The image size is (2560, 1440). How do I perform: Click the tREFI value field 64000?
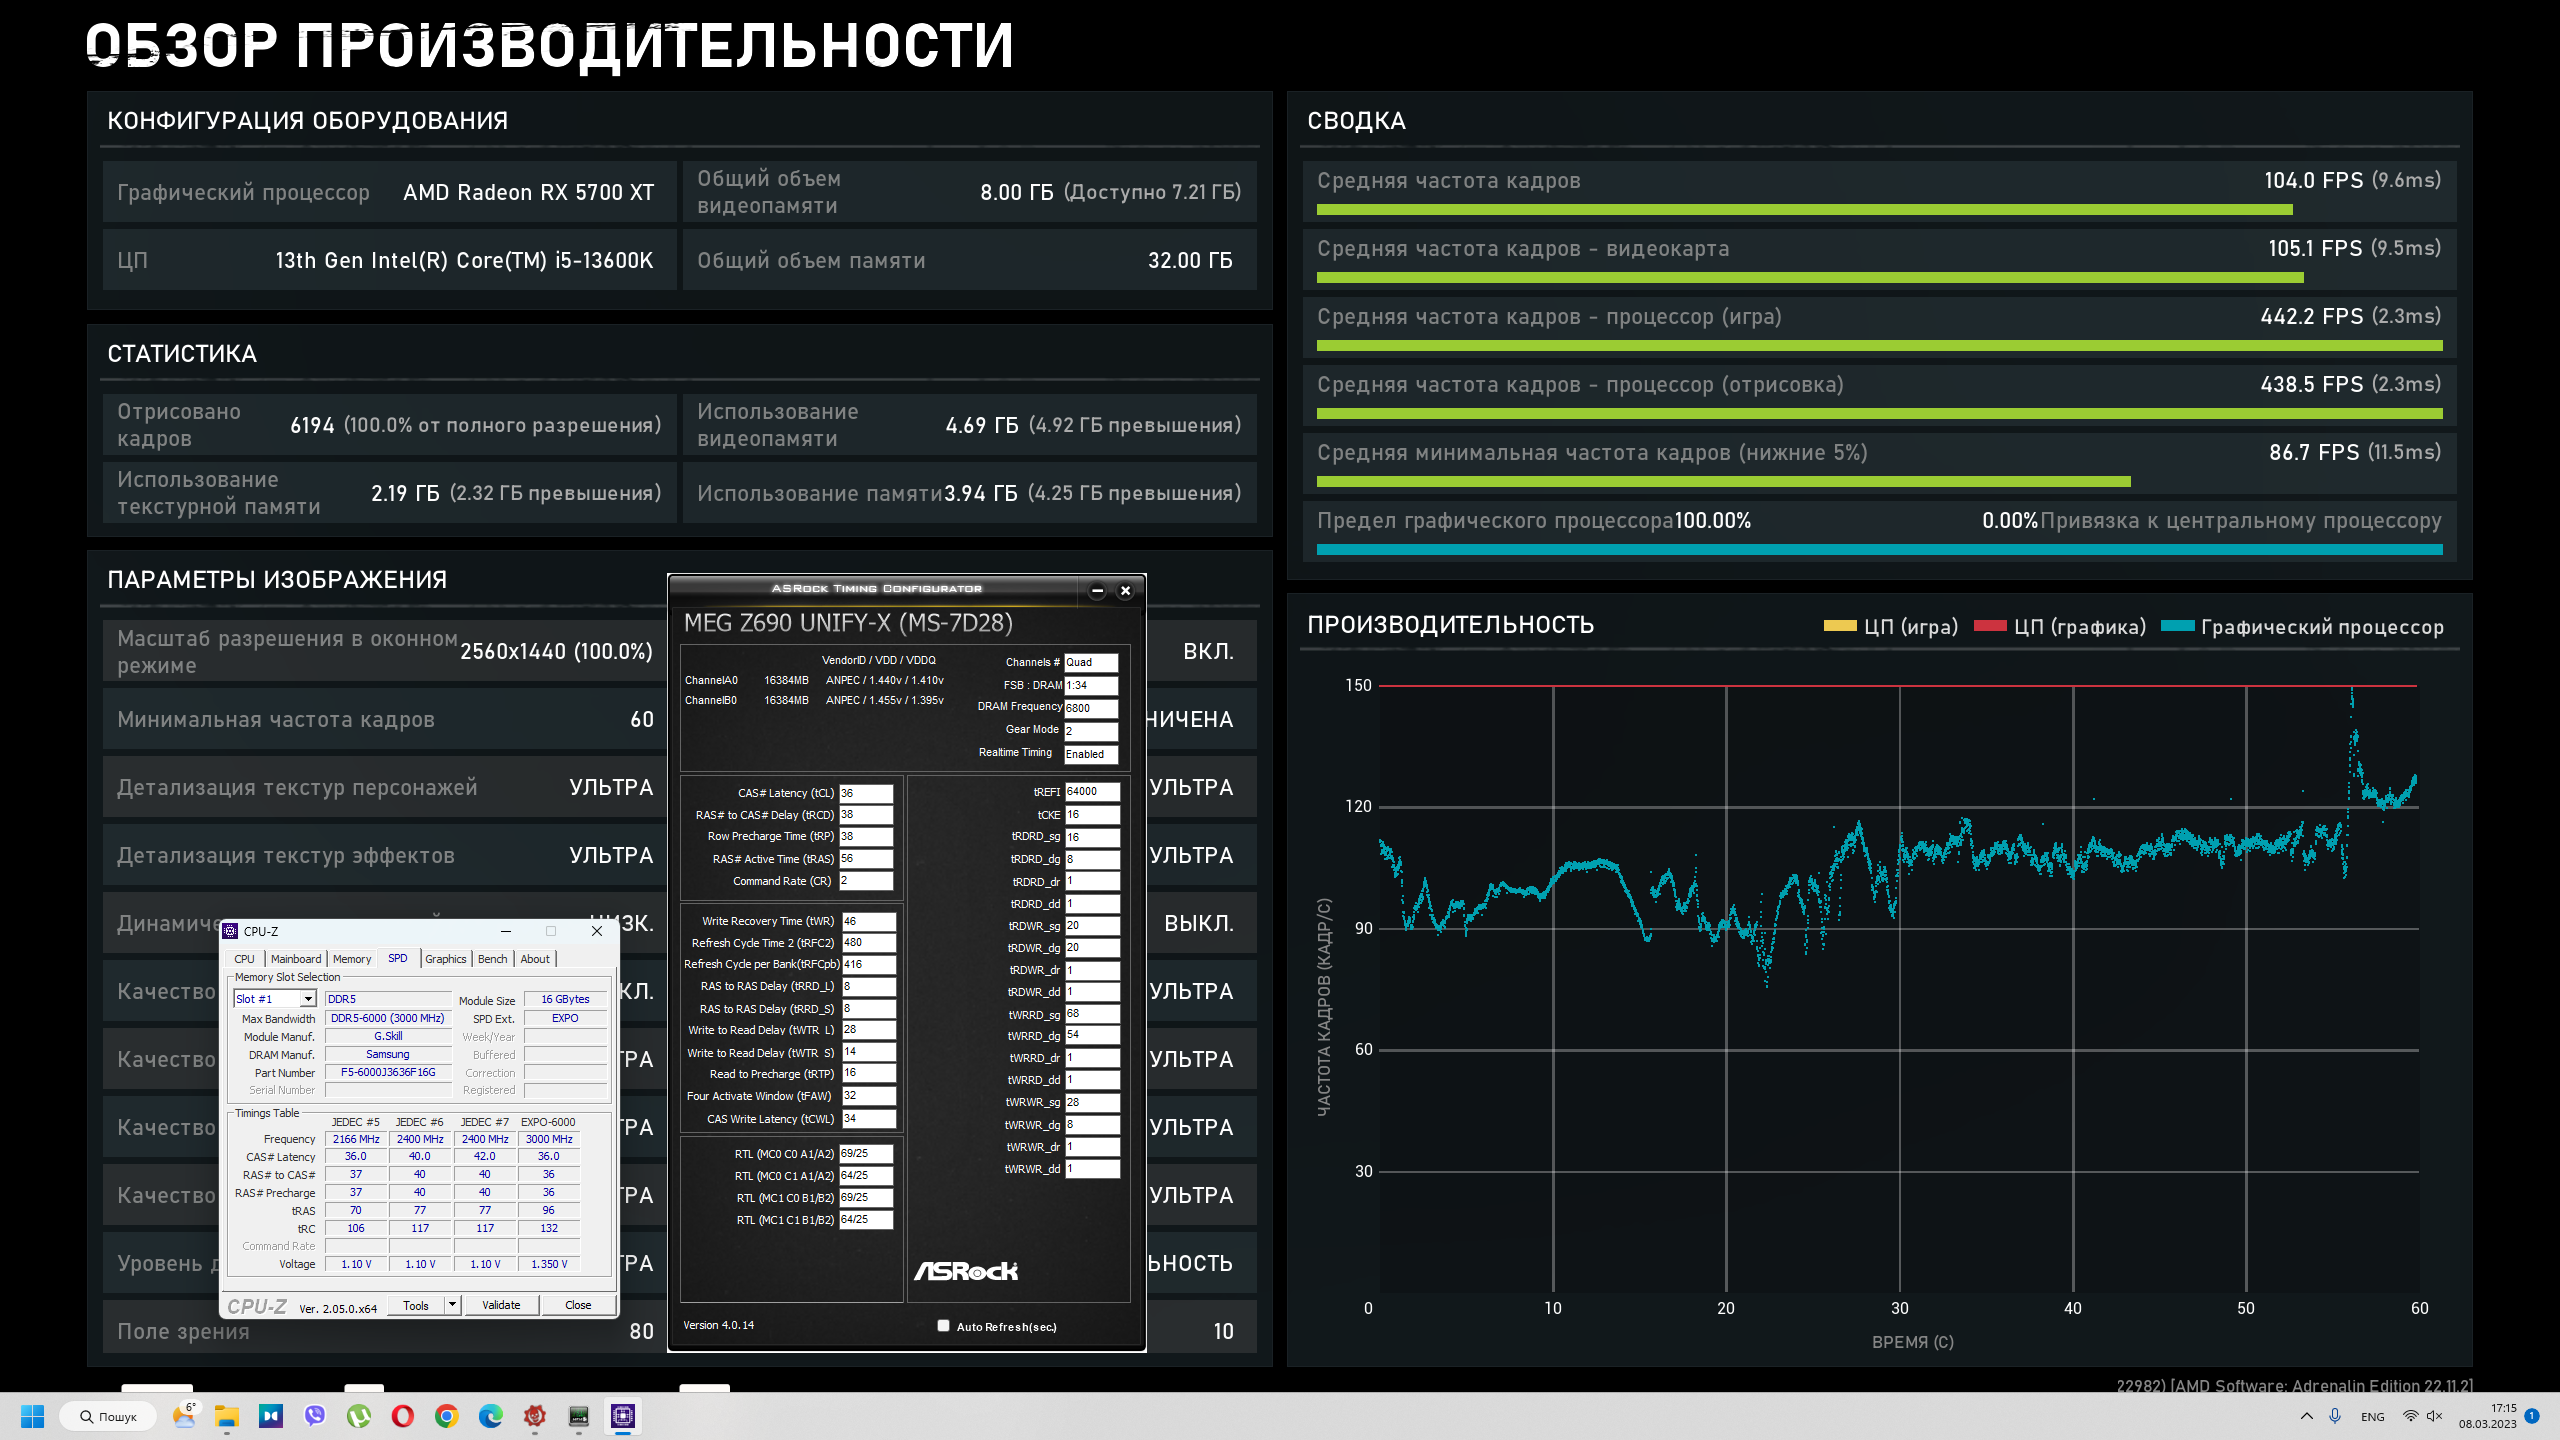[1092, 791]
